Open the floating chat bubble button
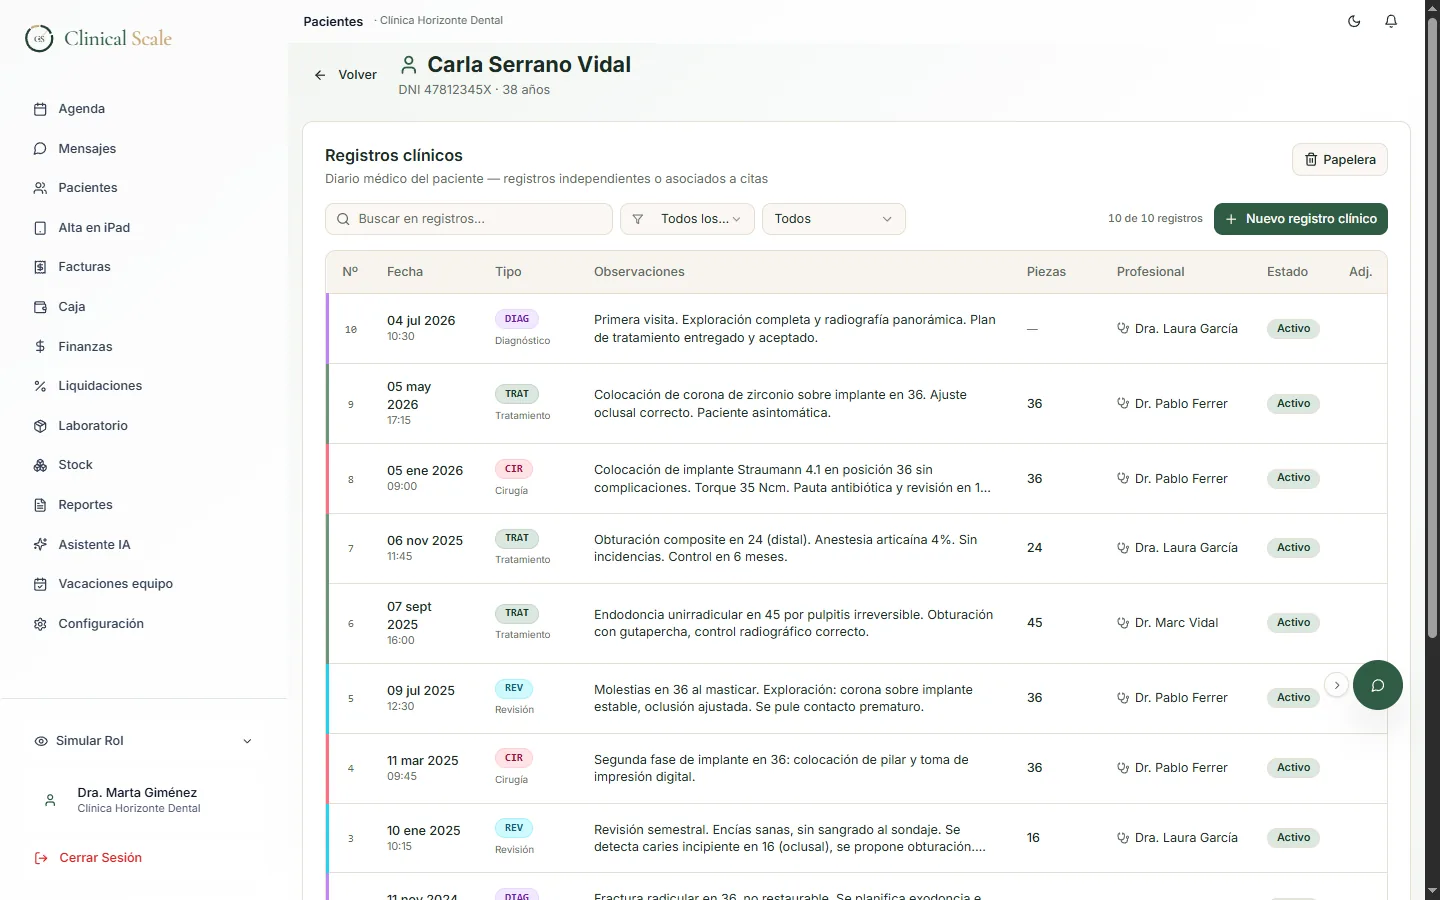 click(1378, 685)
